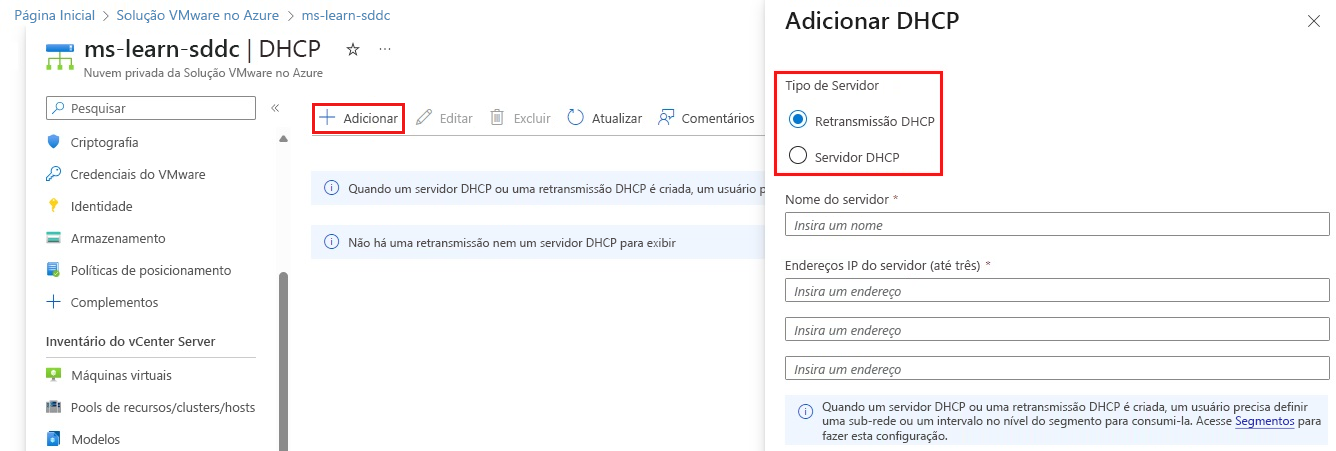Click the Comentários toolbar button label
1336x451 pixels.
pyautogui.click(x=718, y=118)
